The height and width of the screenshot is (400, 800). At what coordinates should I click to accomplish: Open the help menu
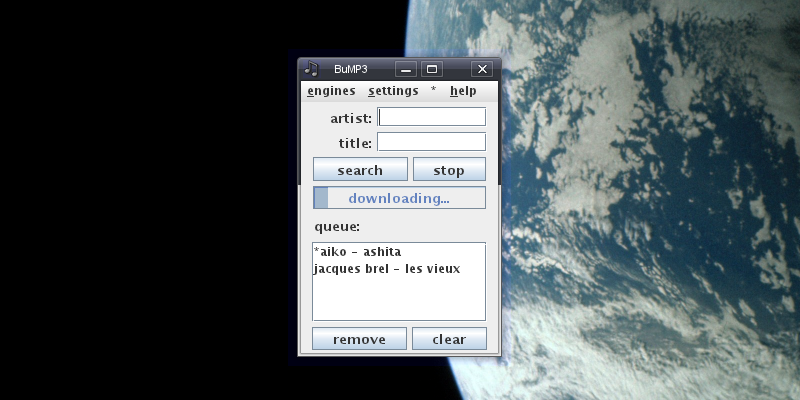(x=463, y=91)
